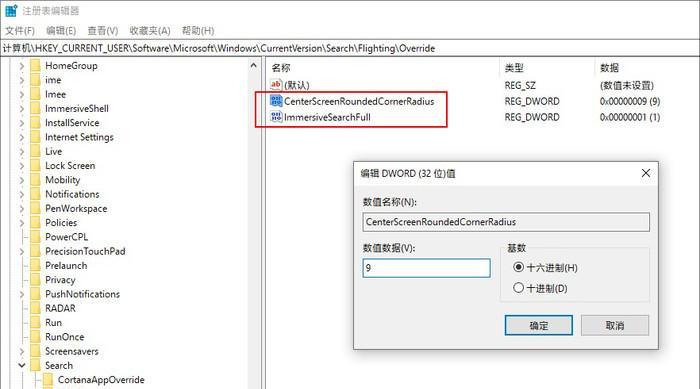Click the Registry Editor app icon in title bar
The image size is (700, 389).
point(11,10)
